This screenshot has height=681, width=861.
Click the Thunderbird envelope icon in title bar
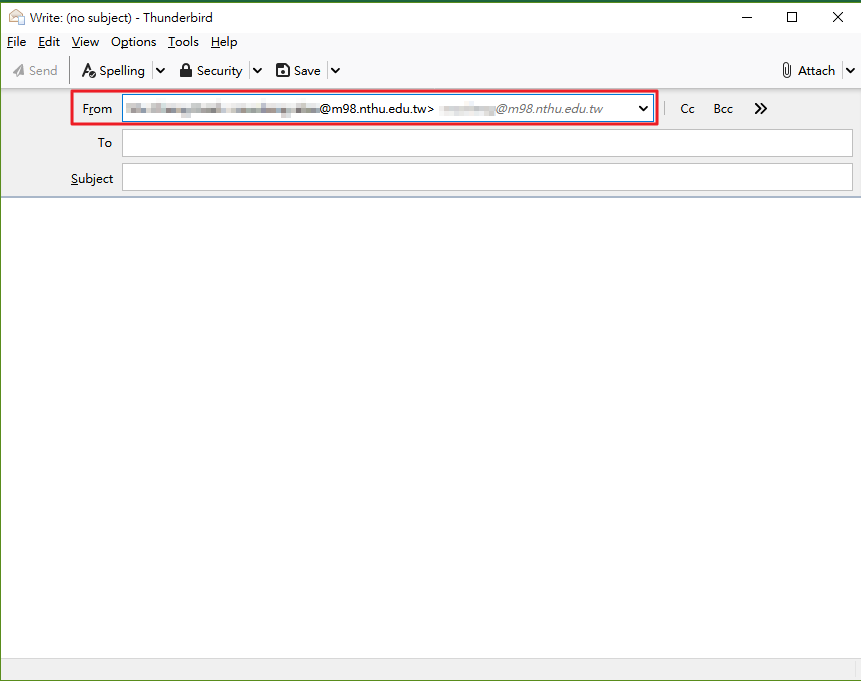click(16, 17)
